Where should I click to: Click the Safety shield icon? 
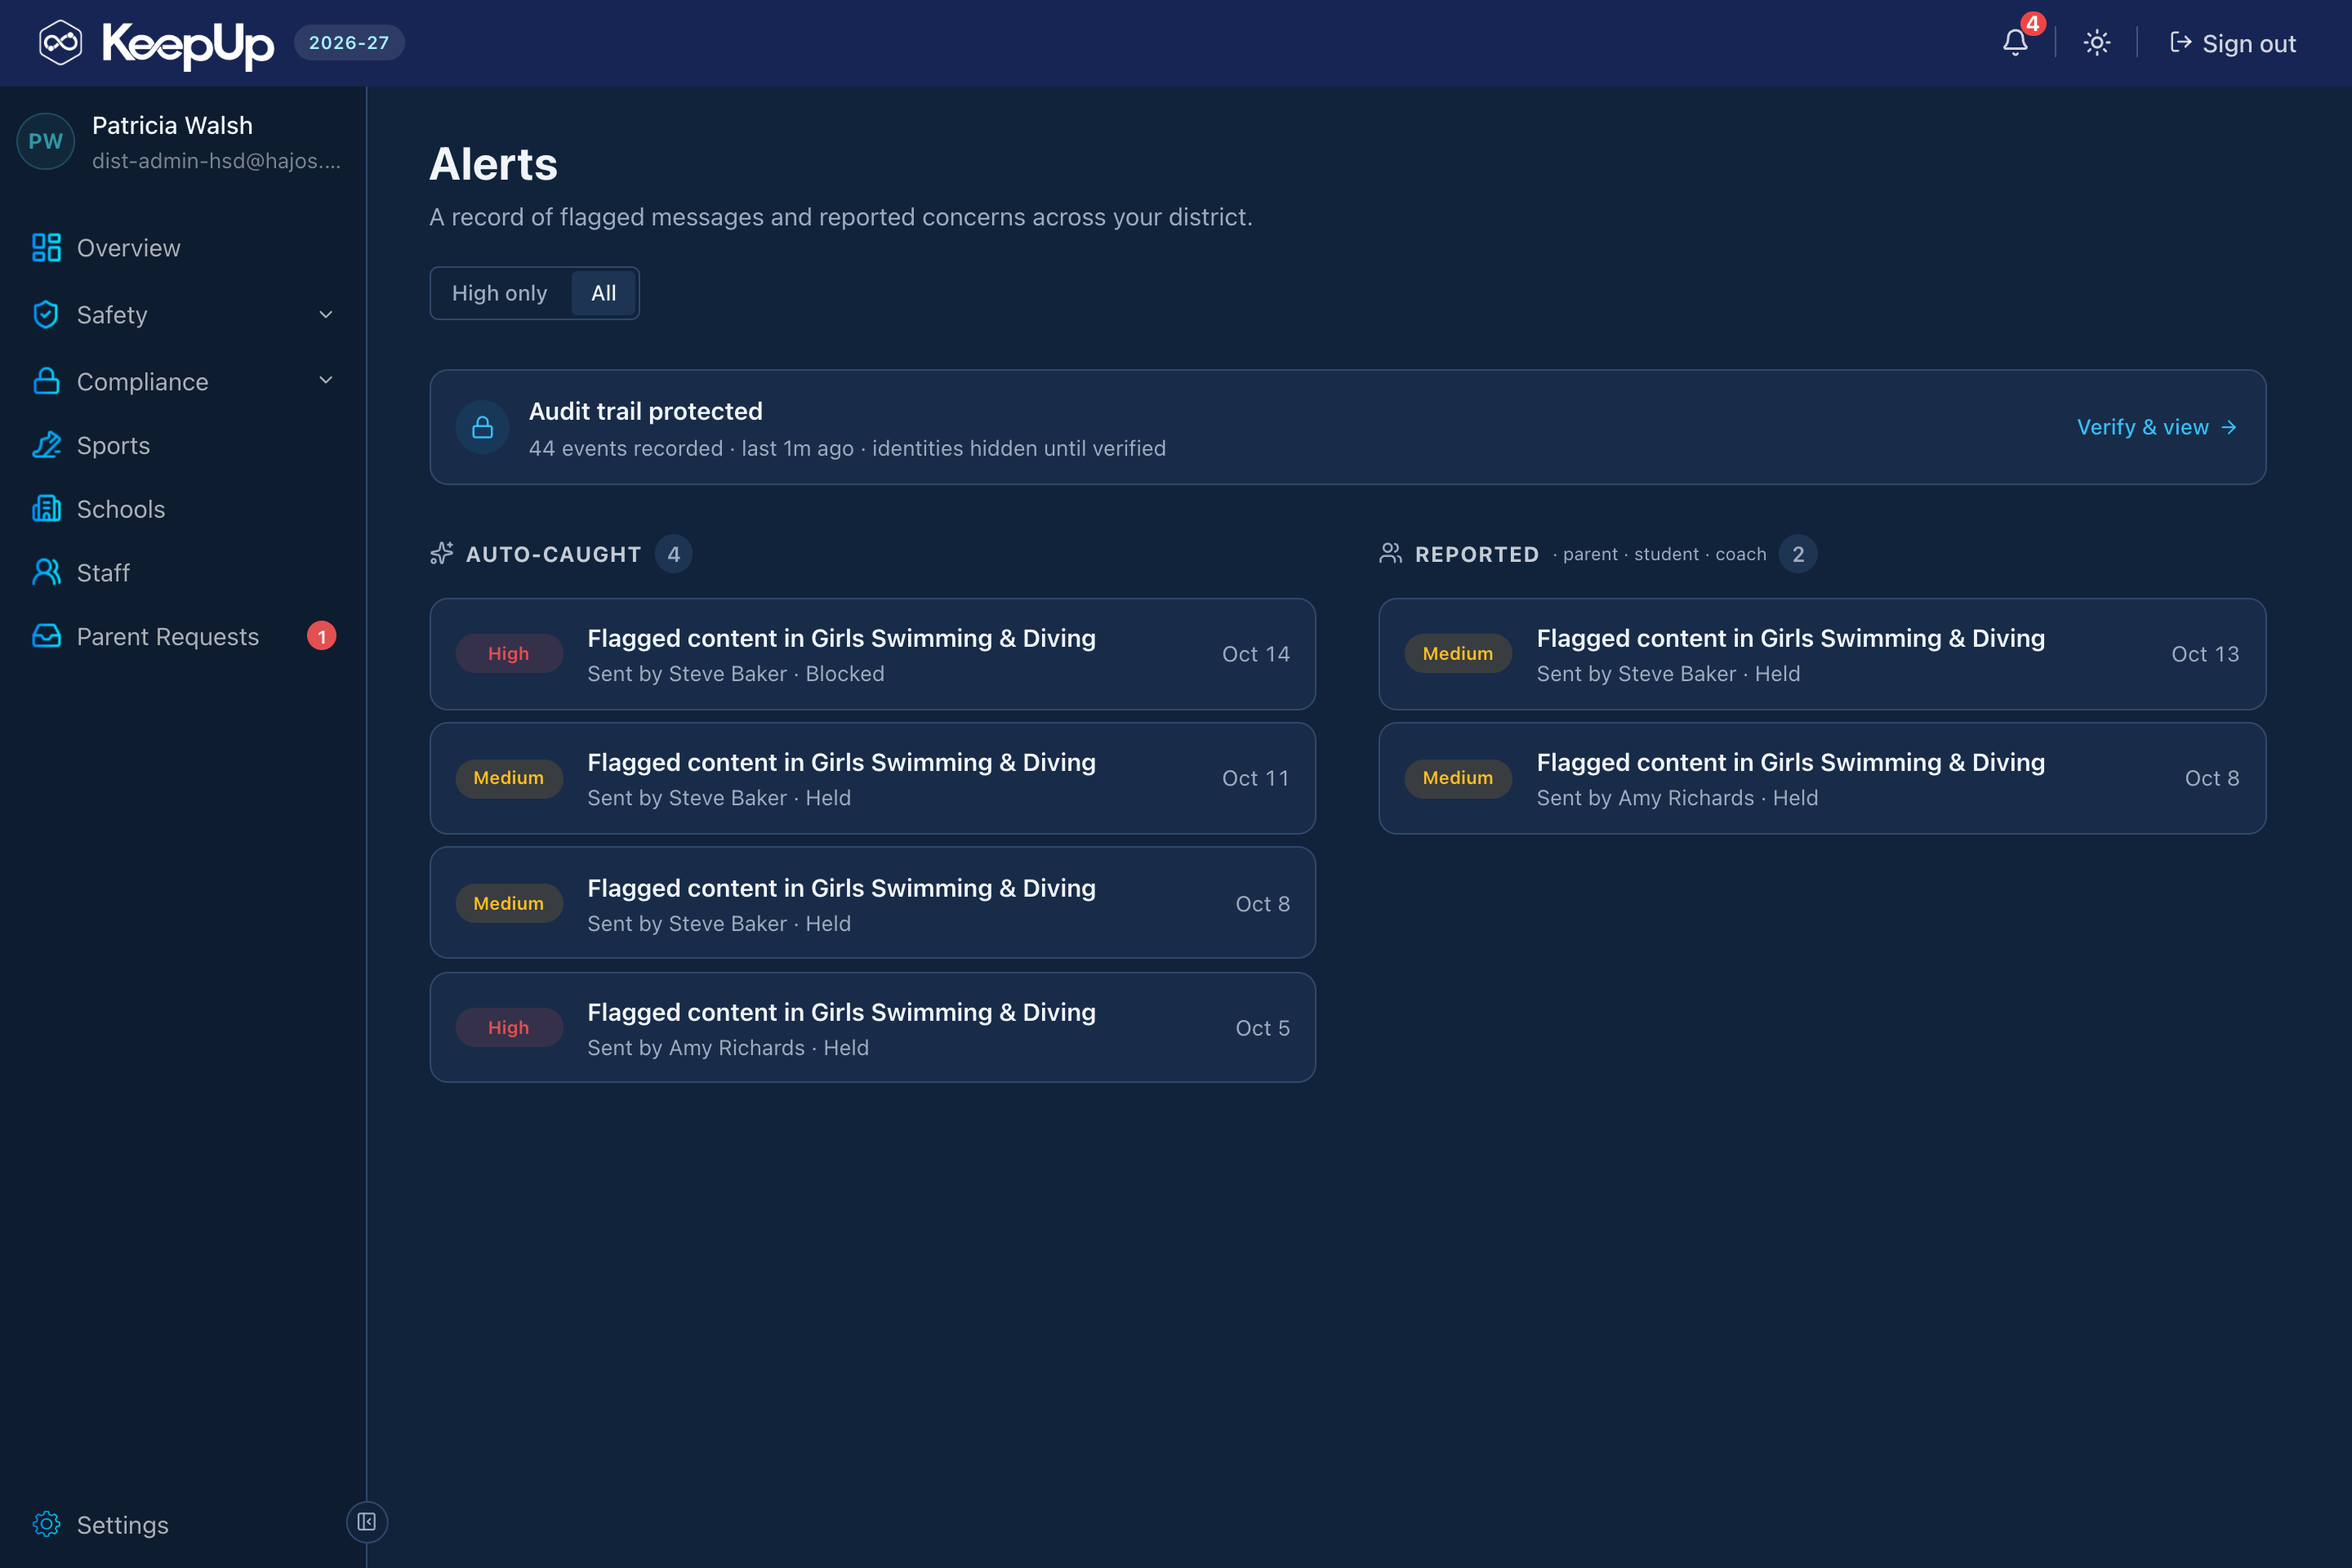click(46, 315)
